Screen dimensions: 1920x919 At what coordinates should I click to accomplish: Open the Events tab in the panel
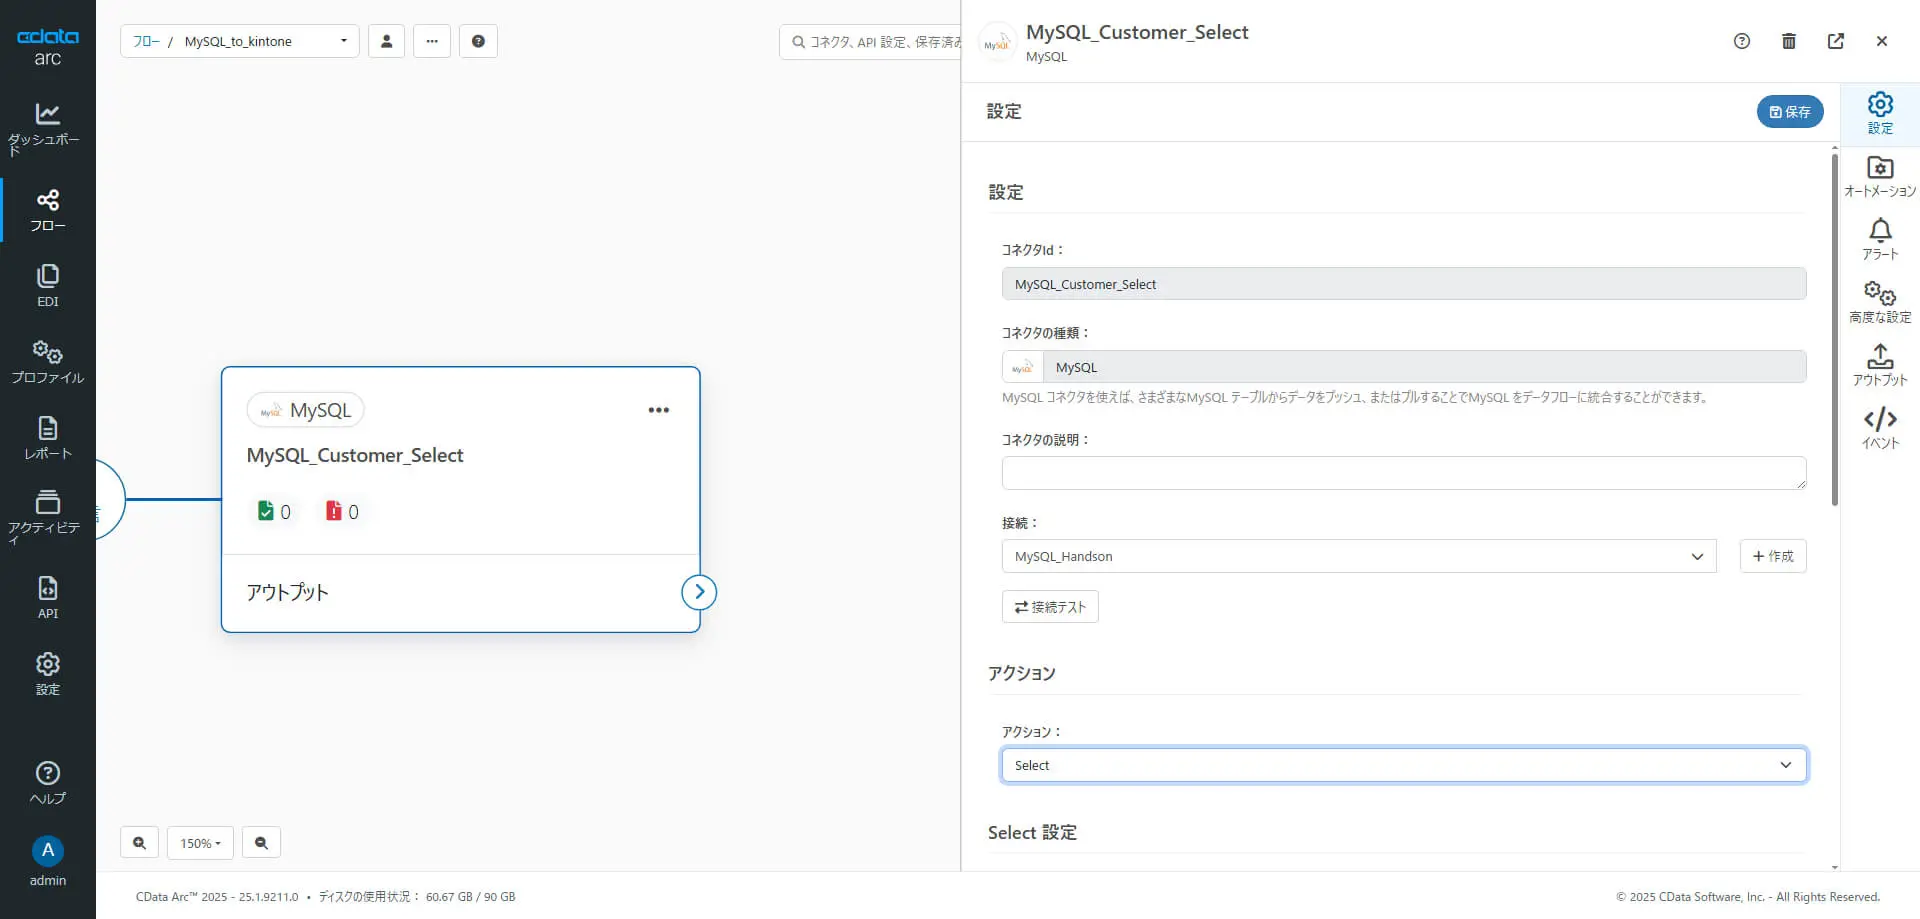pyautogui.click(x=1880, y=428)
